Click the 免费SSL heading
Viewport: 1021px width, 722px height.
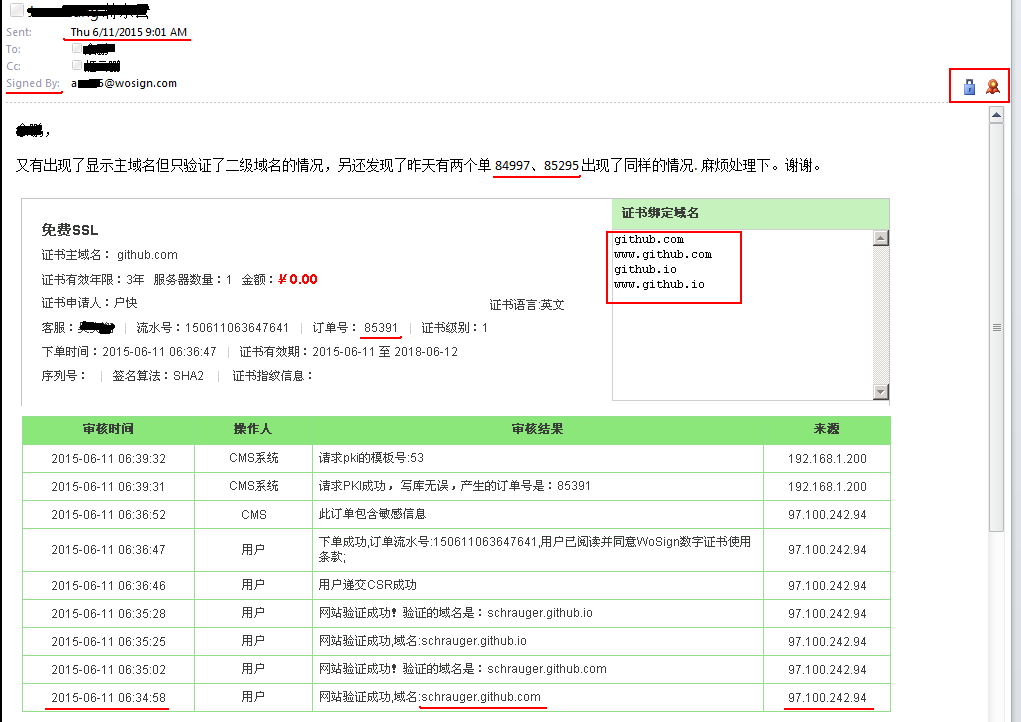(x=70, y=230)
